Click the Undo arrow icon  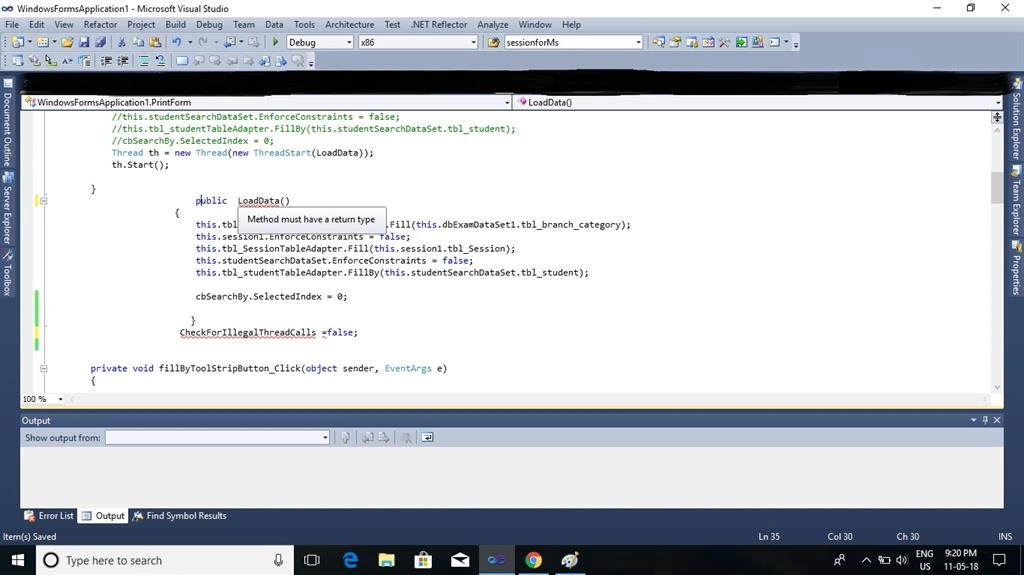point(176,42)
